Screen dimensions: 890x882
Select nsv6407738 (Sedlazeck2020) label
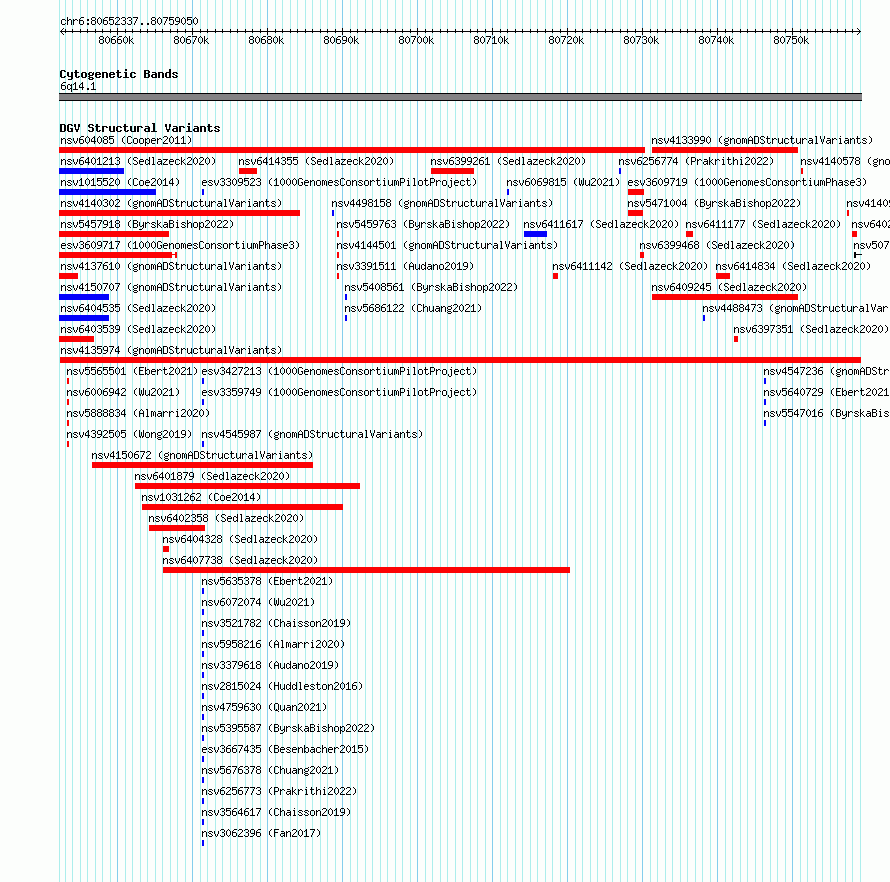(240, 560)
